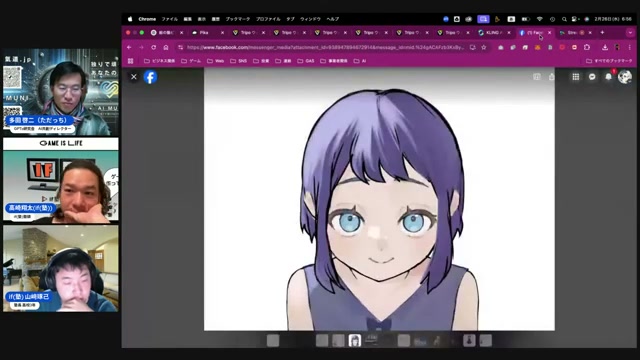Open macOS Spotlight search icon

(564, 19)
